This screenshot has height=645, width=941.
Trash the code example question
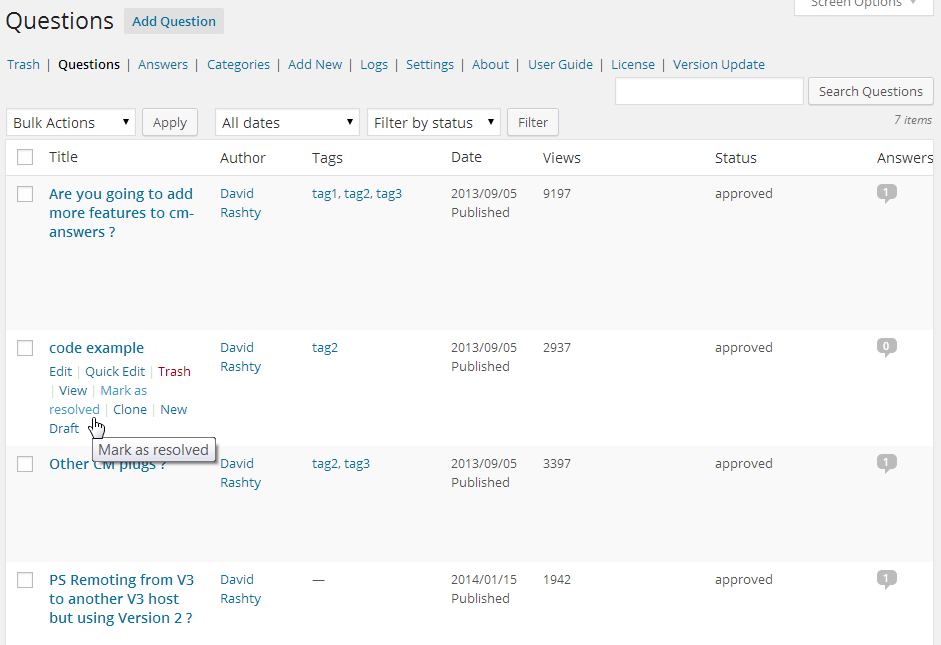174,371
